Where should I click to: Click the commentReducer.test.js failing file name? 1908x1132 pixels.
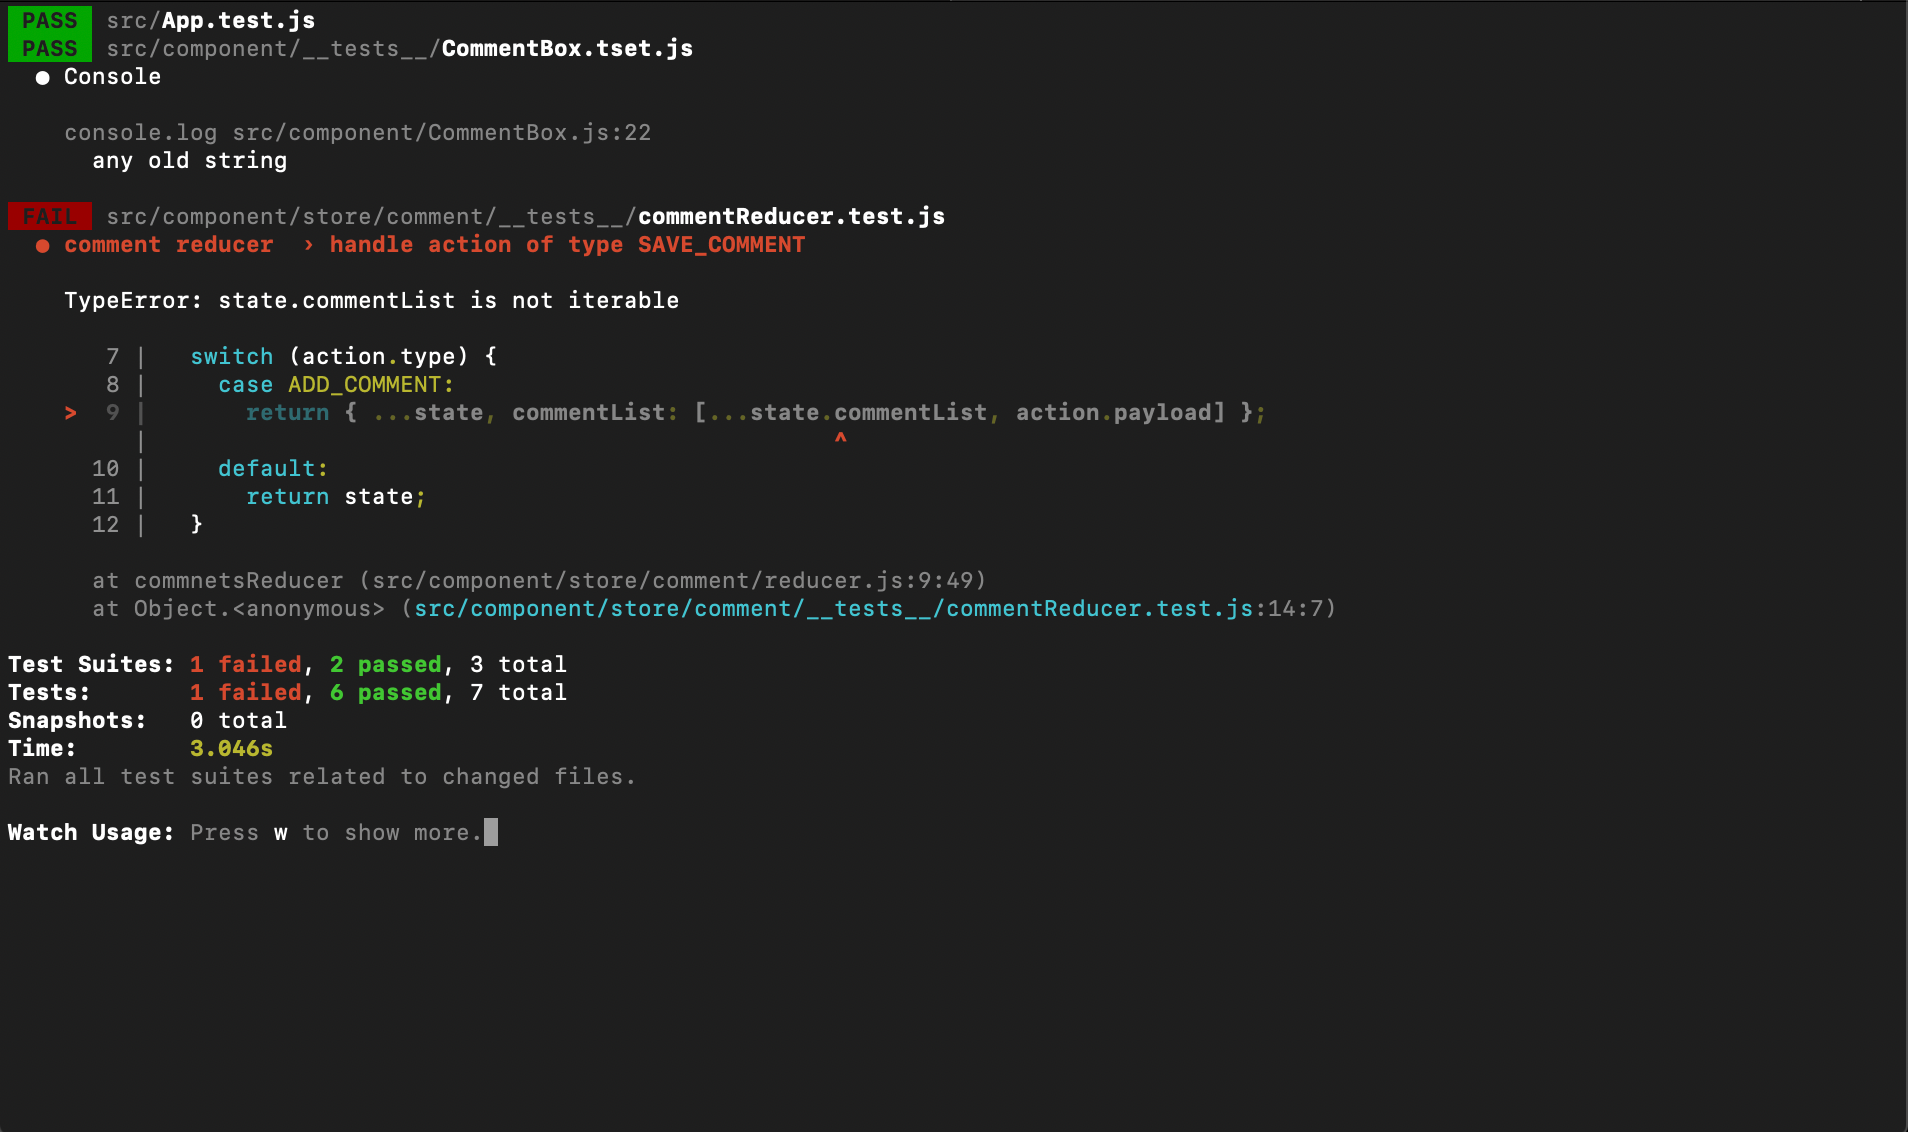[791, 216]
